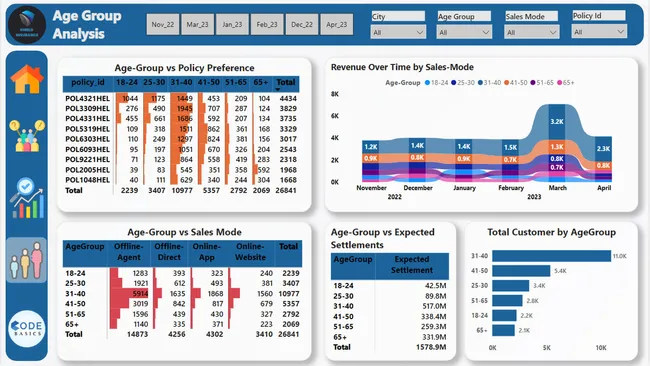Open the Policy Id dropdown

[599, 32]
